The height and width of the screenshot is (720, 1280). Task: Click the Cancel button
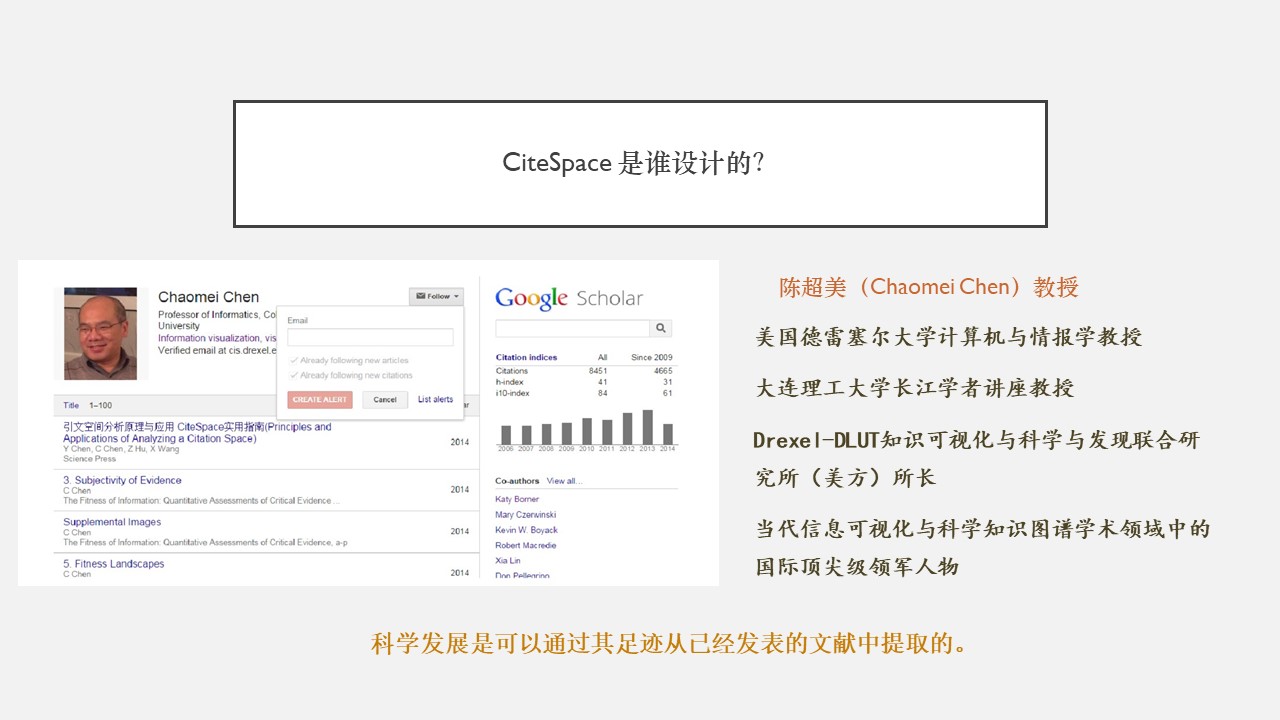coord(385,399)
